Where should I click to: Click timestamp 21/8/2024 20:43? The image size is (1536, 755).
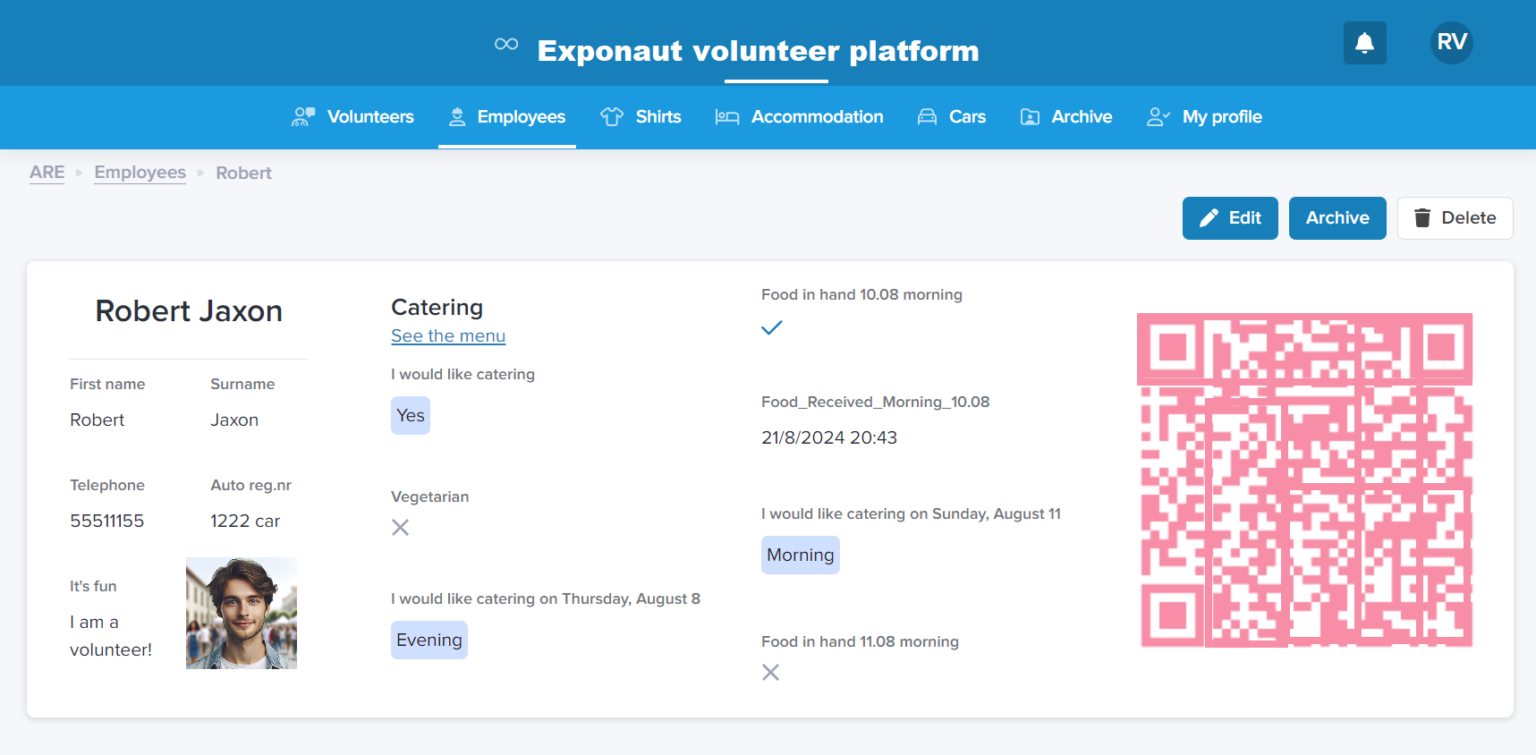(x=829, y=438)
